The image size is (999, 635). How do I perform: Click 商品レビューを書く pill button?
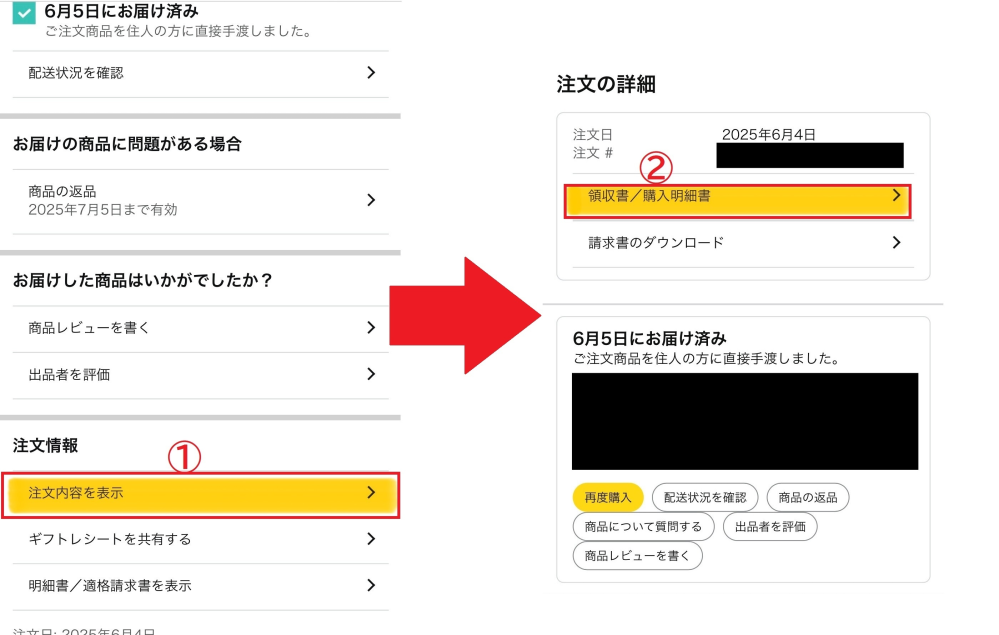[637, 556]
